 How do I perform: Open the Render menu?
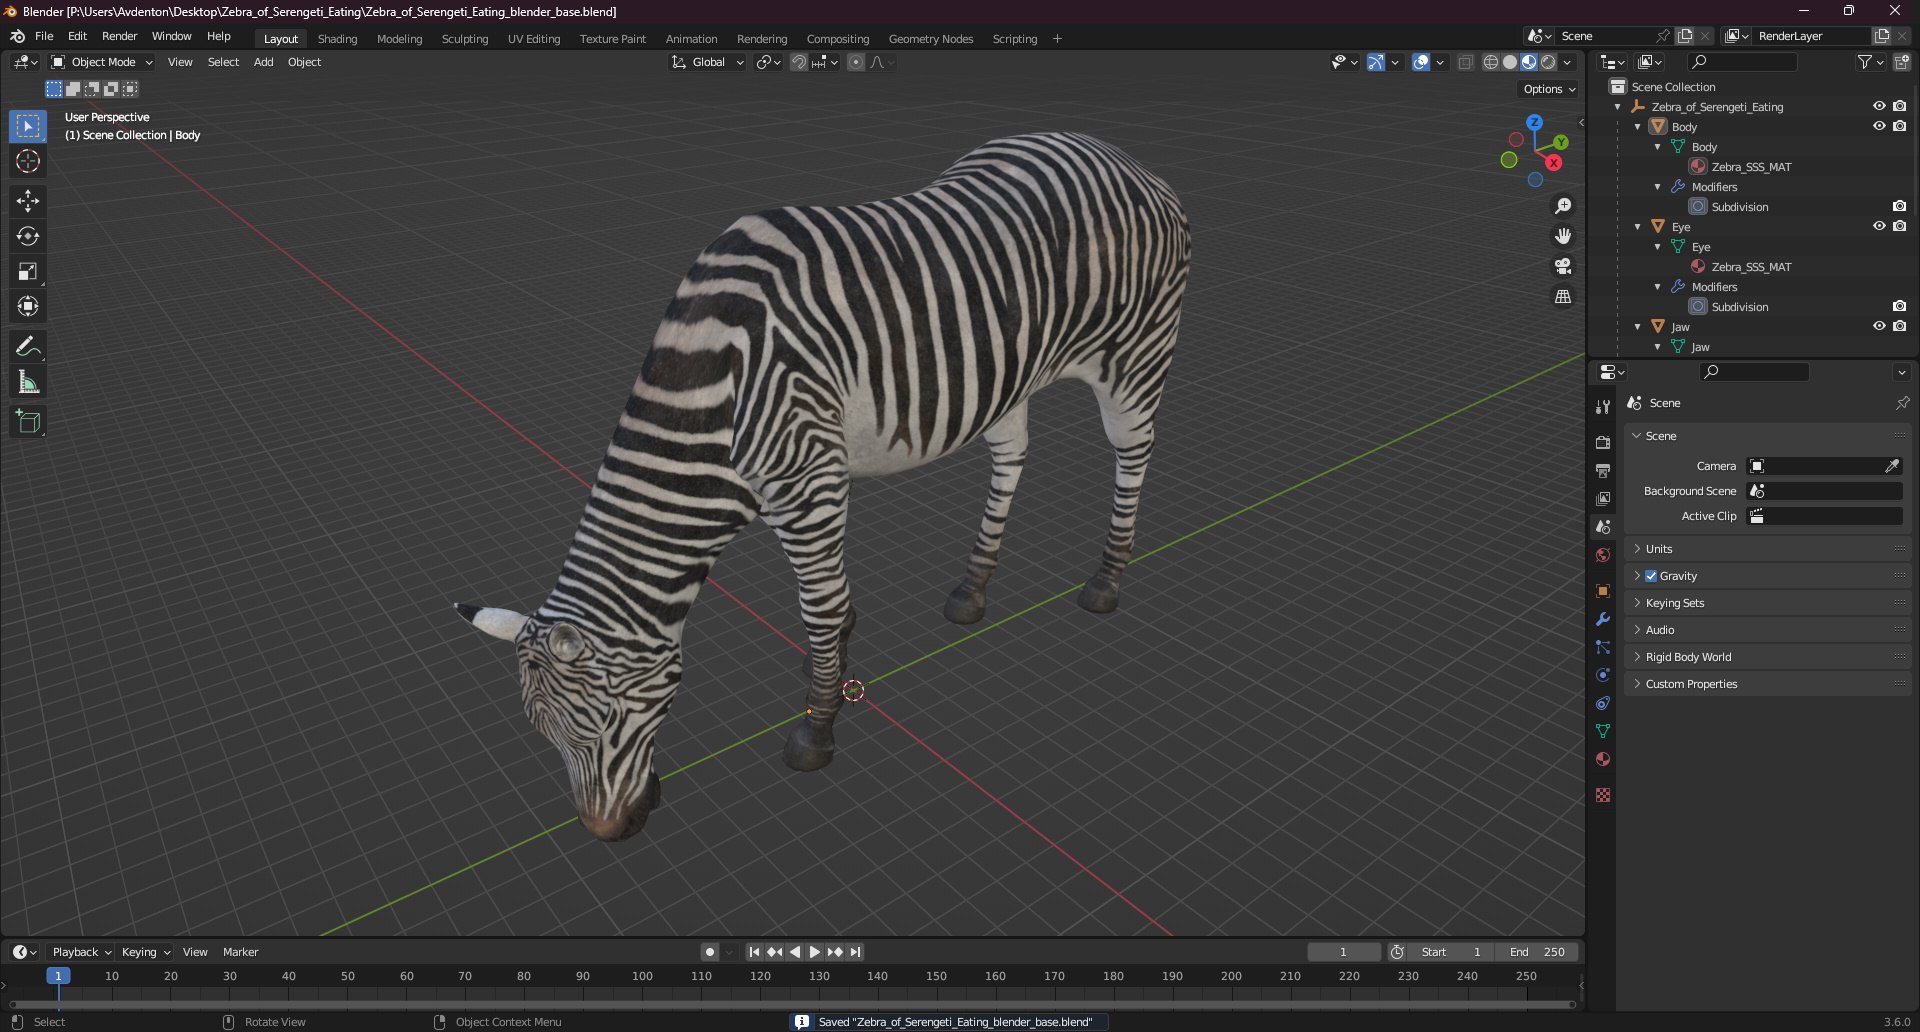[119, 36]
